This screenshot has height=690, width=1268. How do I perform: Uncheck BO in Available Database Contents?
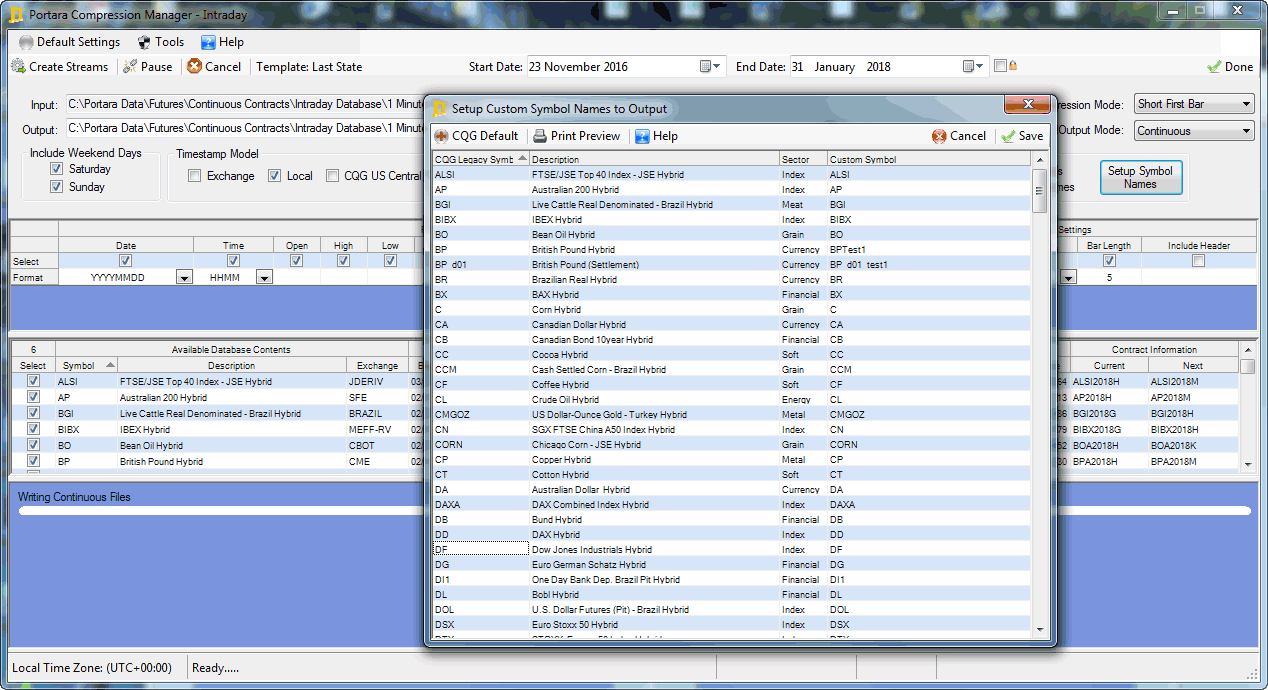pos(33,445)
